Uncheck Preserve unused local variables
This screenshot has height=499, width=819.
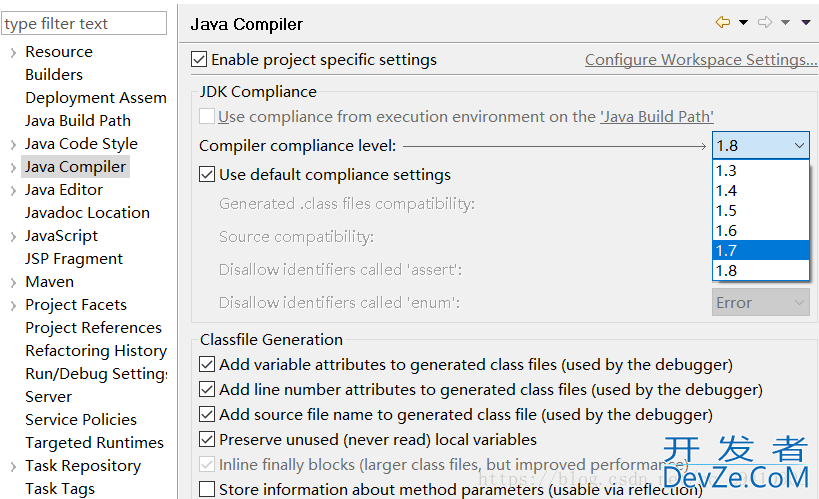click(207, 439)
